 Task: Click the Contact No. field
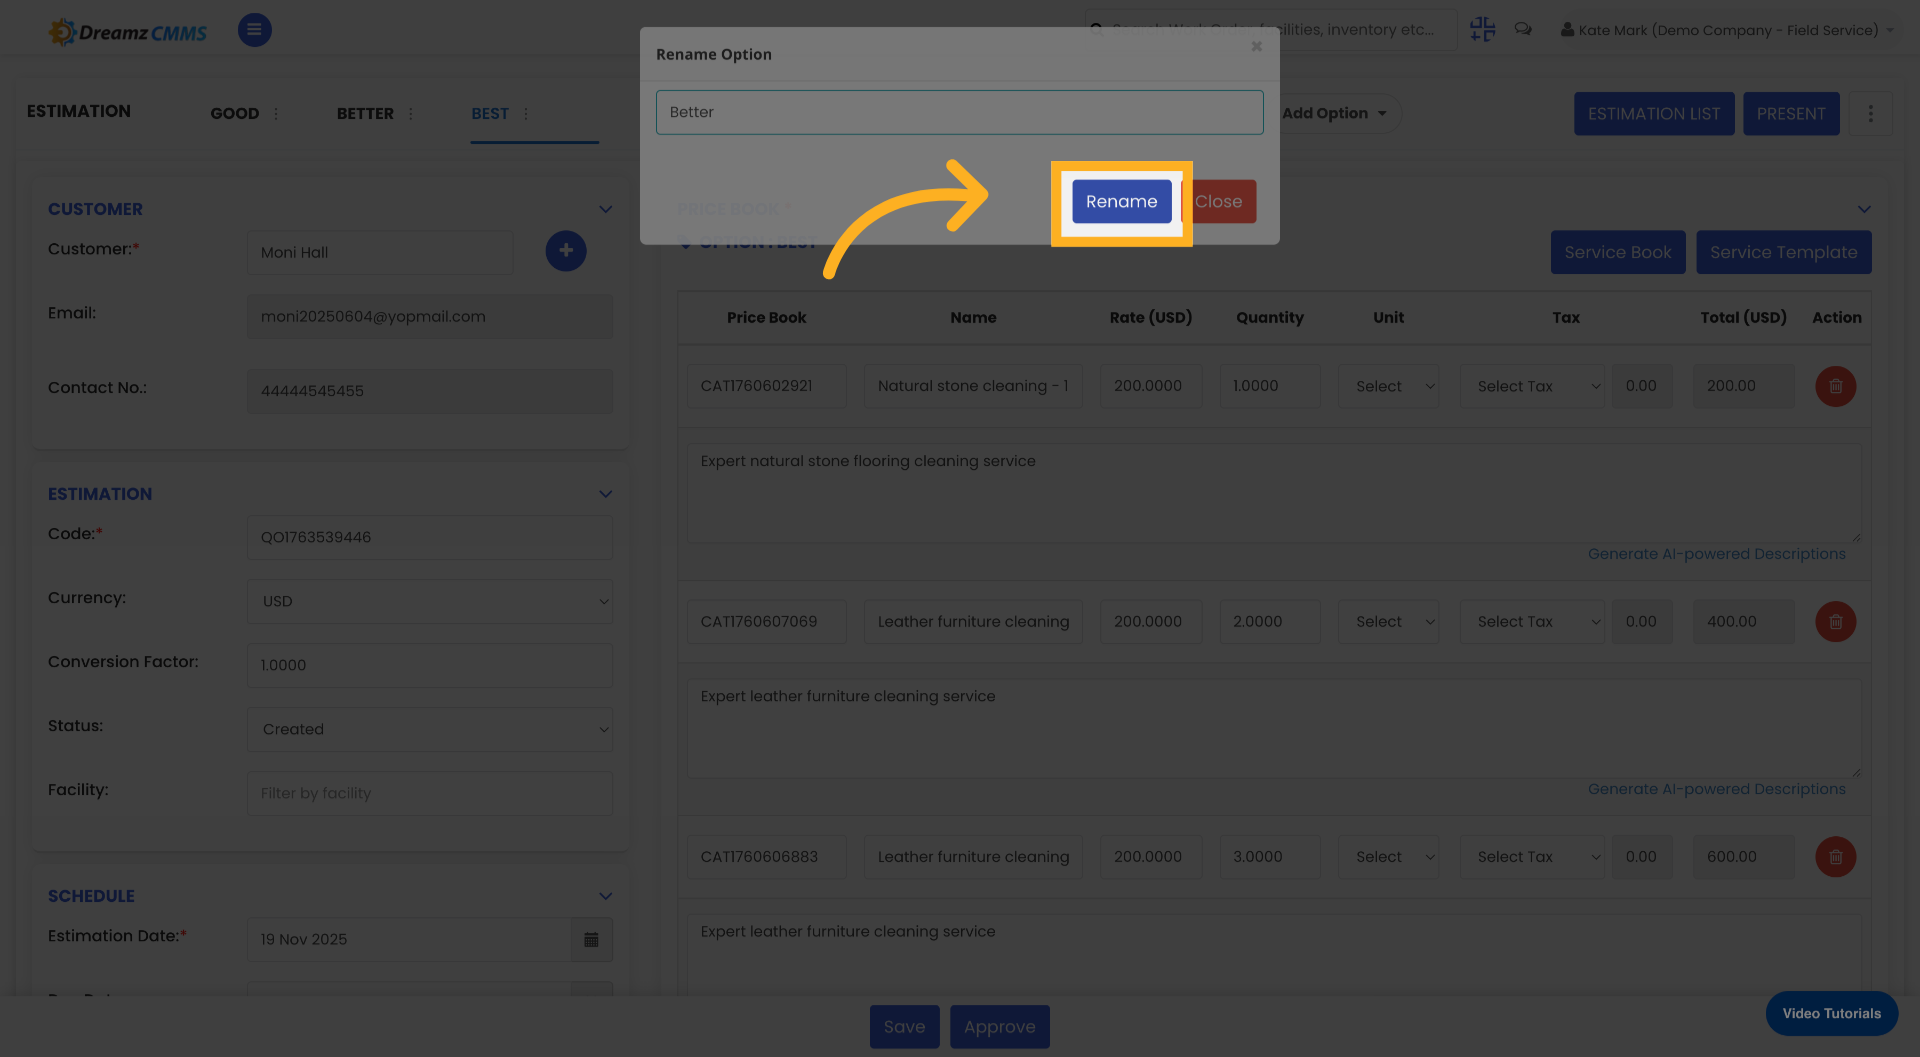pos(430,391)
